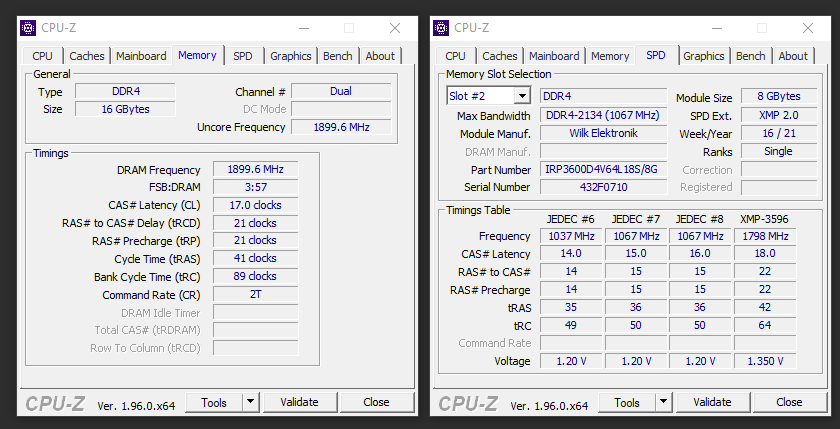Switch to SPD tab in left window
This screenshot has width=840, height=429.
243,56
